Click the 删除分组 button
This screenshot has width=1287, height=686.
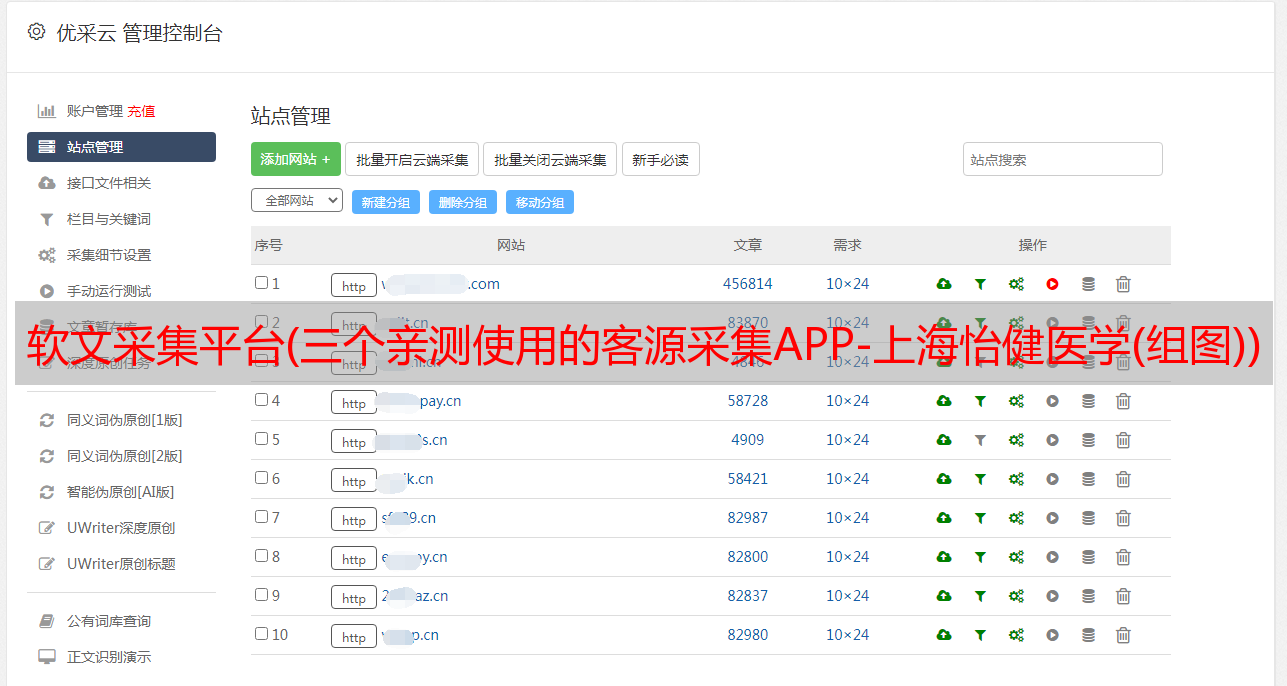(x=463, y=202)
